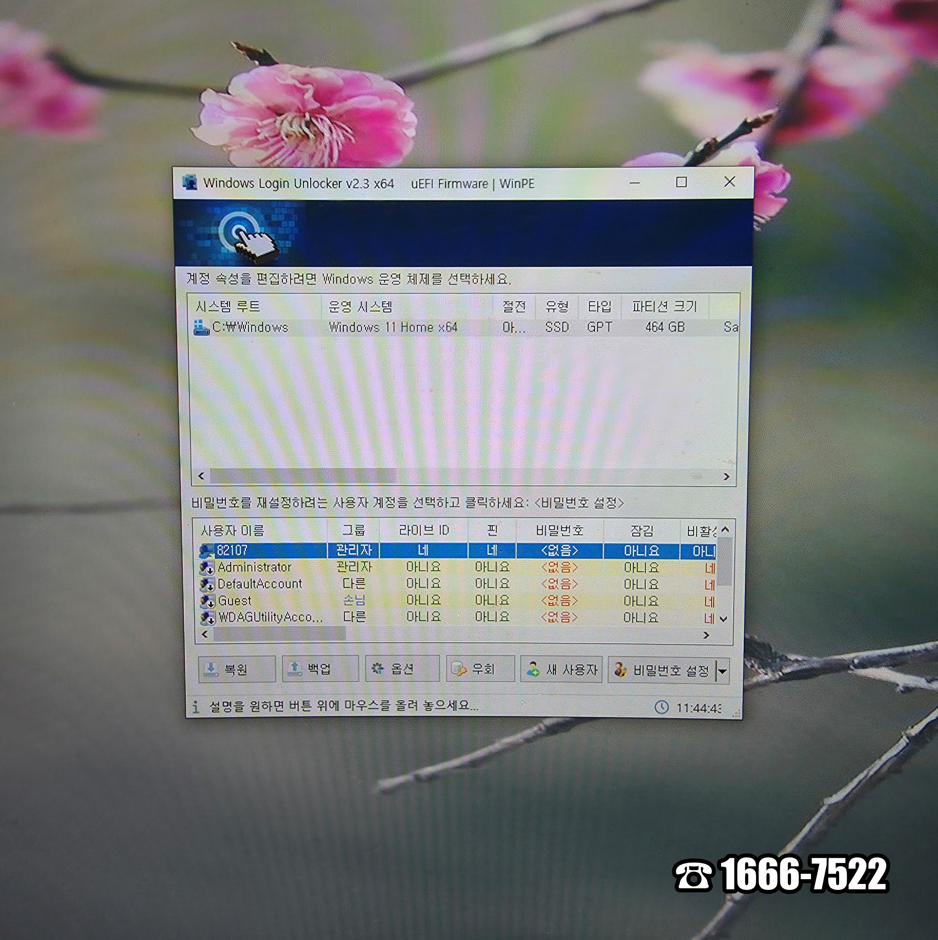Click the 핀 column header
Screen dimensions: 938x940
[x=492, y=531]
